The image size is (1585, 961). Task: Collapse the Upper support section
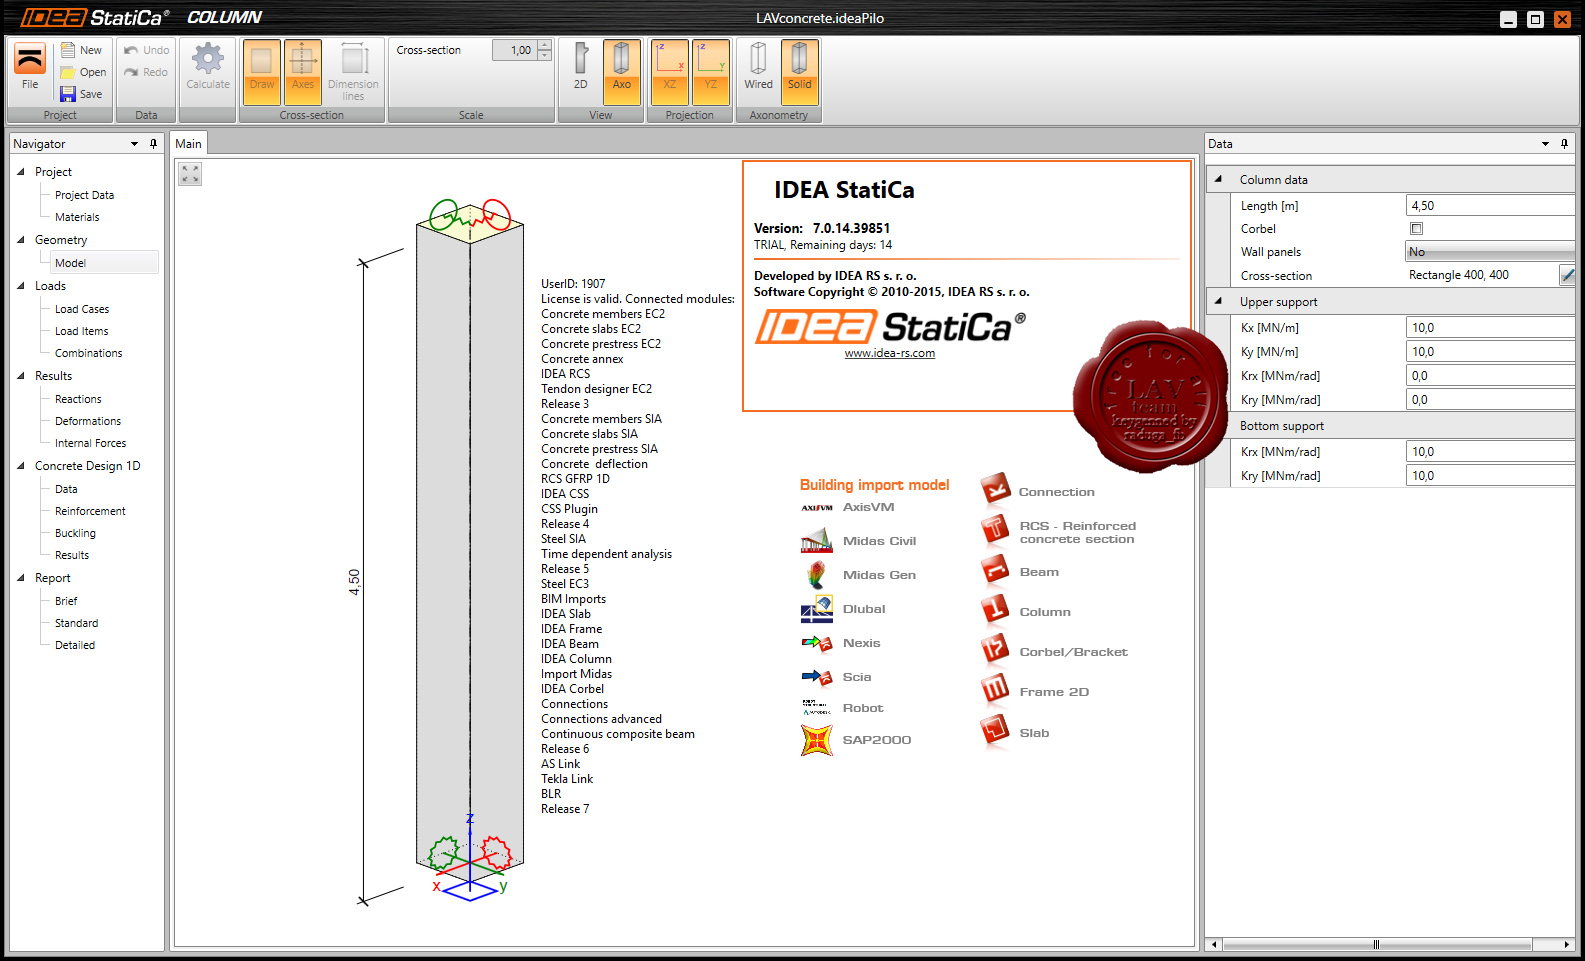pyautogui.click(x=1218, y=301)
